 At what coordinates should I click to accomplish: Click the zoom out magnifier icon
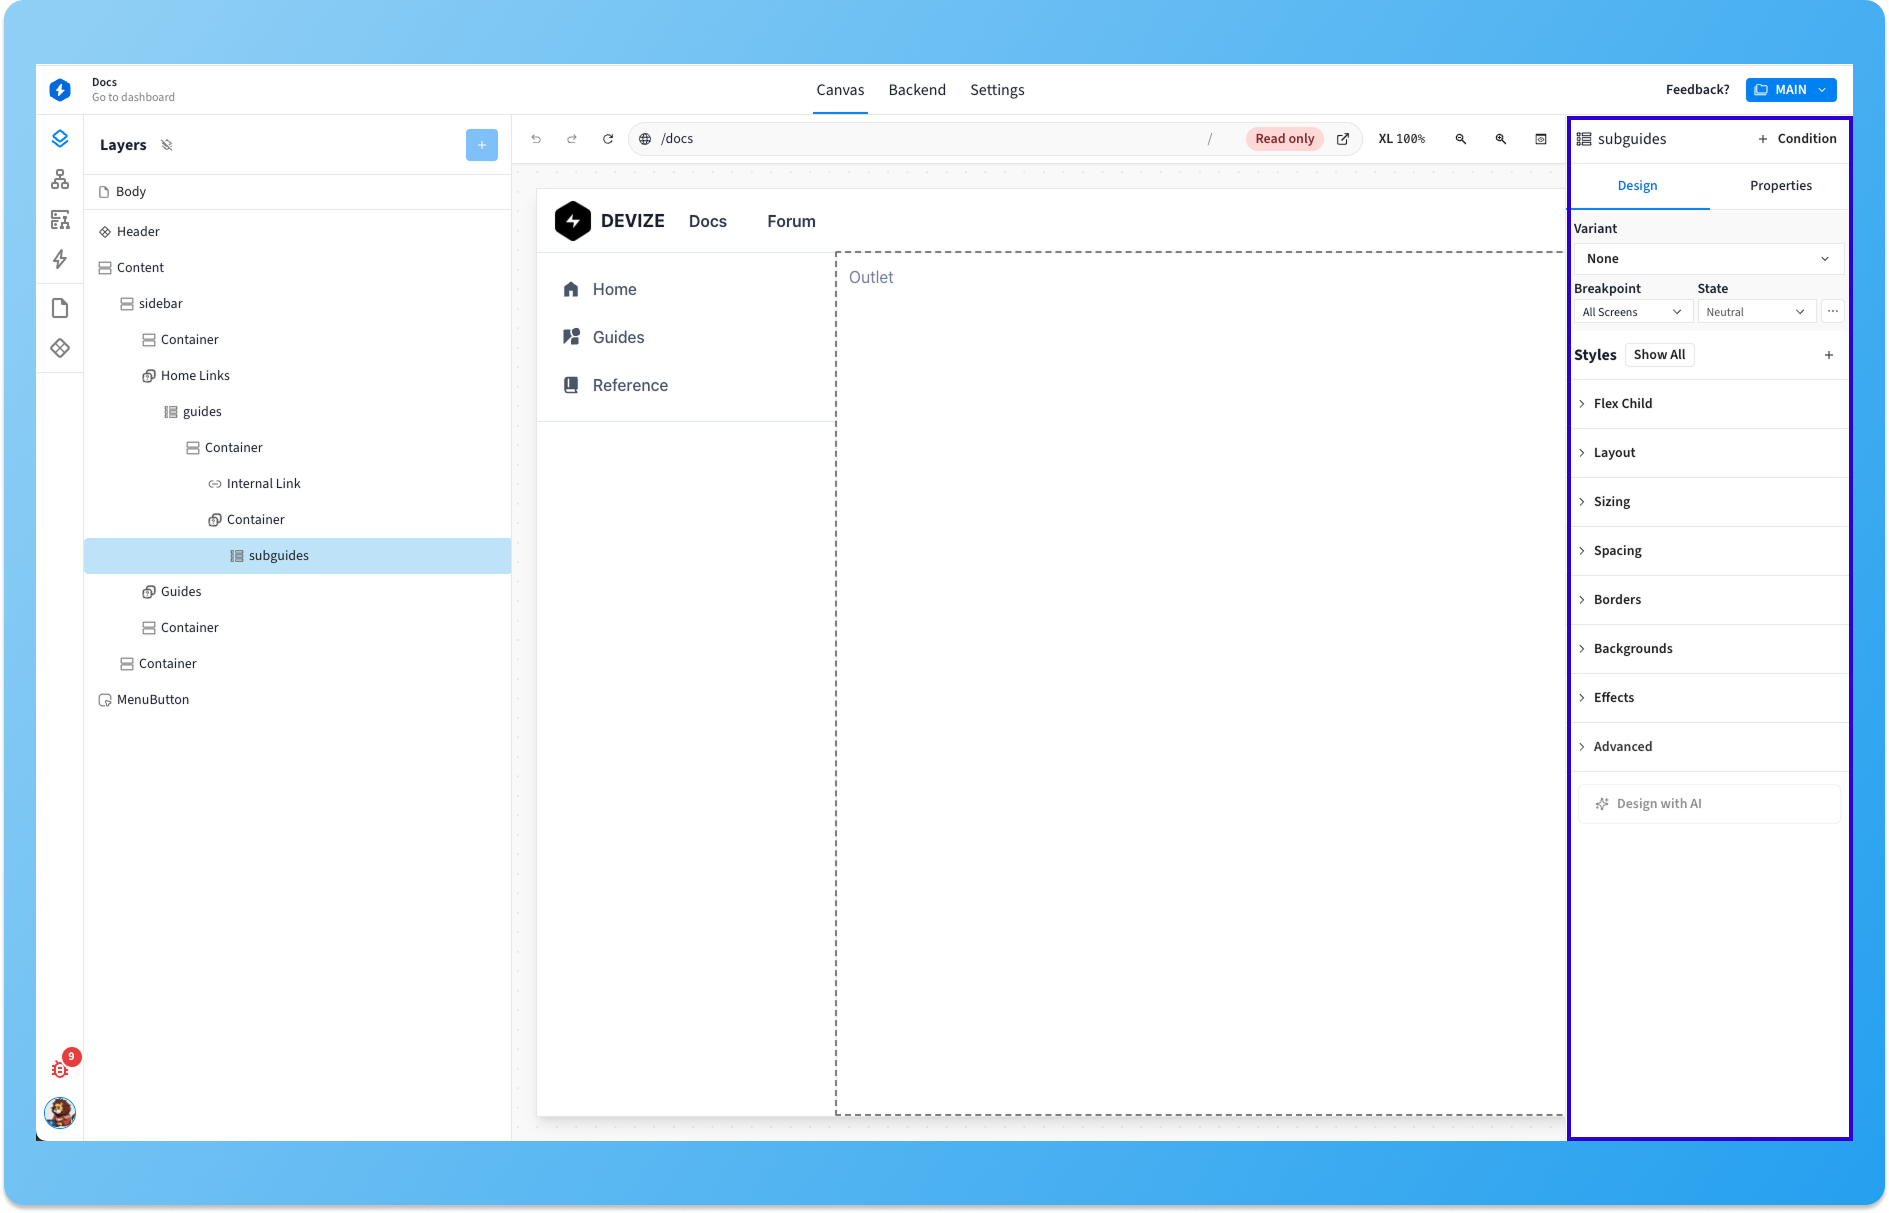[1461, 139]
